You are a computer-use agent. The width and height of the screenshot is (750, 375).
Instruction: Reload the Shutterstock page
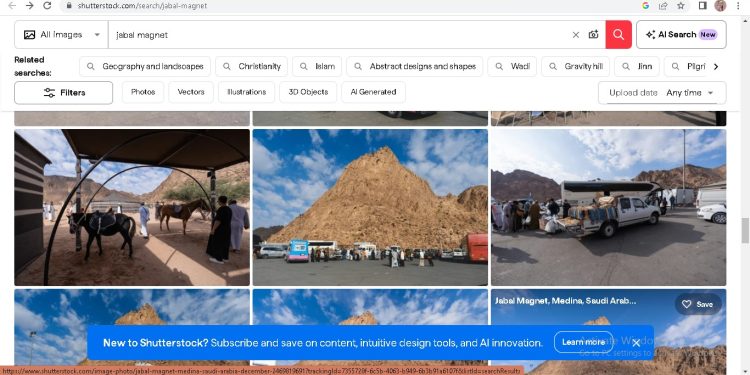47,6
